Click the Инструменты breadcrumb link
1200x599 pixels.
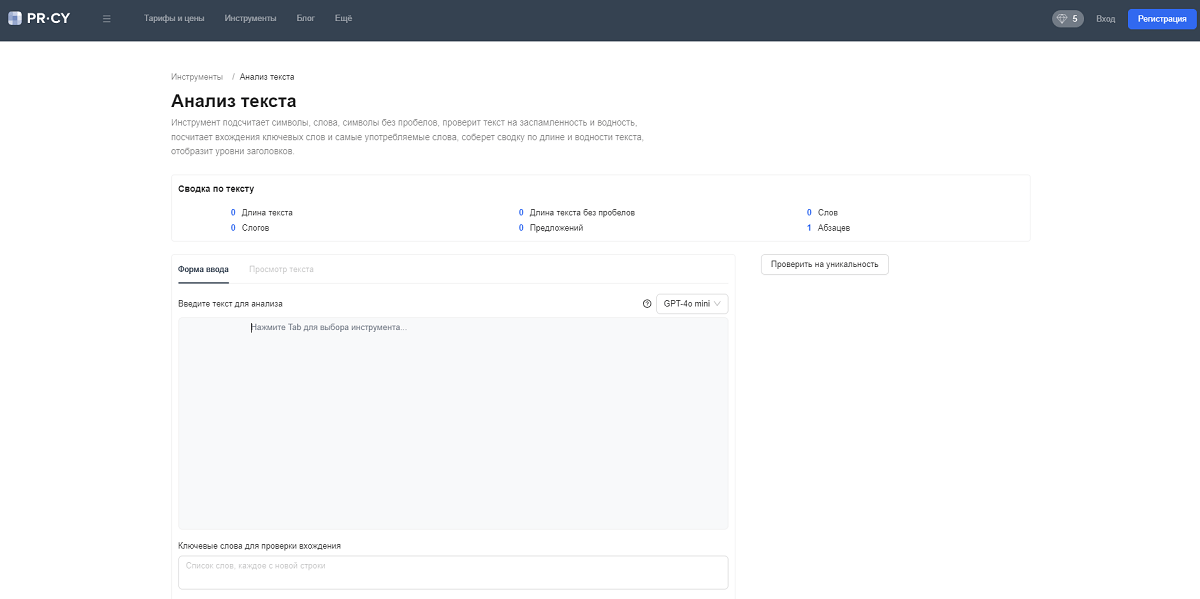197,77
